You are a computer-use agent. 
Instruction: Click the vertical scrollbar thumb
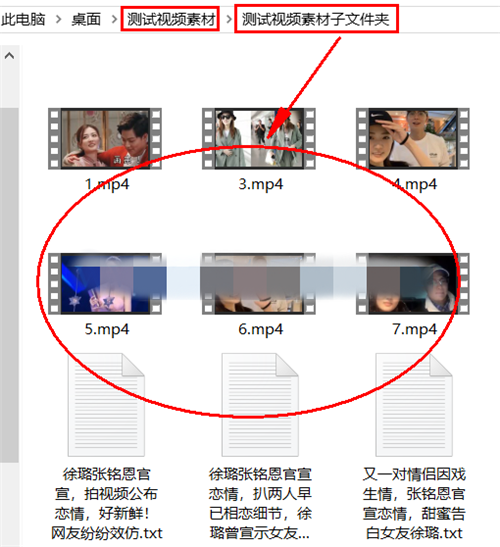click(9, 285)
